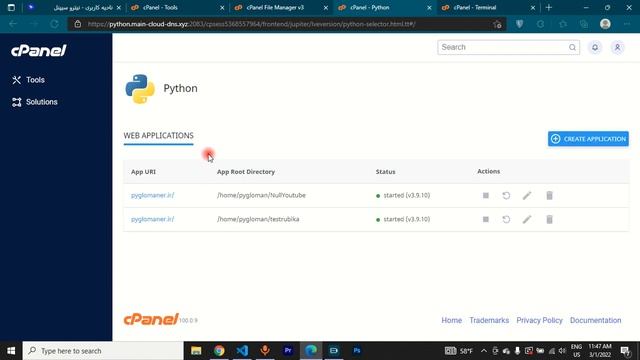Open the pyglomaner.ir link for NullYoutube
The height and width of the screenshot is (360, 640).
[x=152, y=196]
